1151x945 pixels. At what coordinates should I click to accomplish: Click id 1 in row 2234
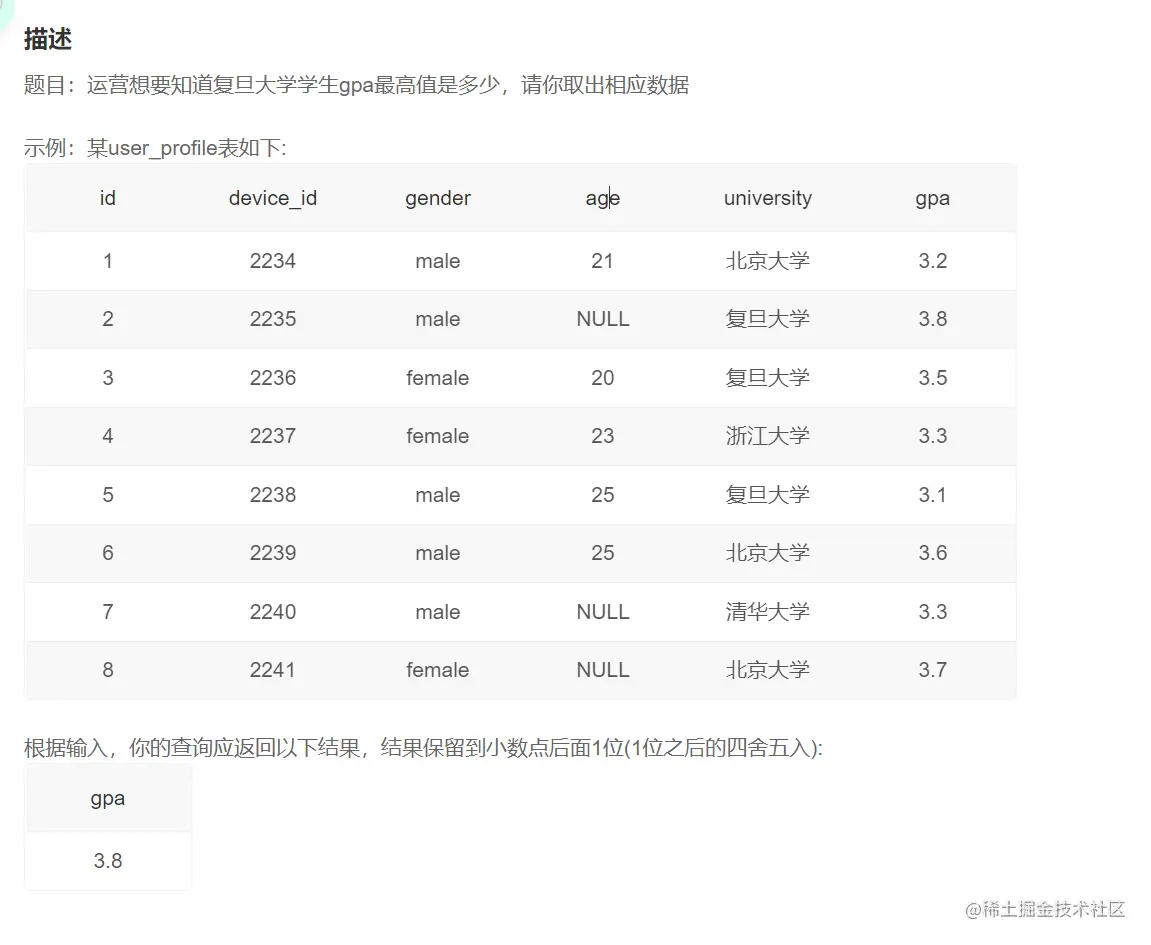[108, 261]
